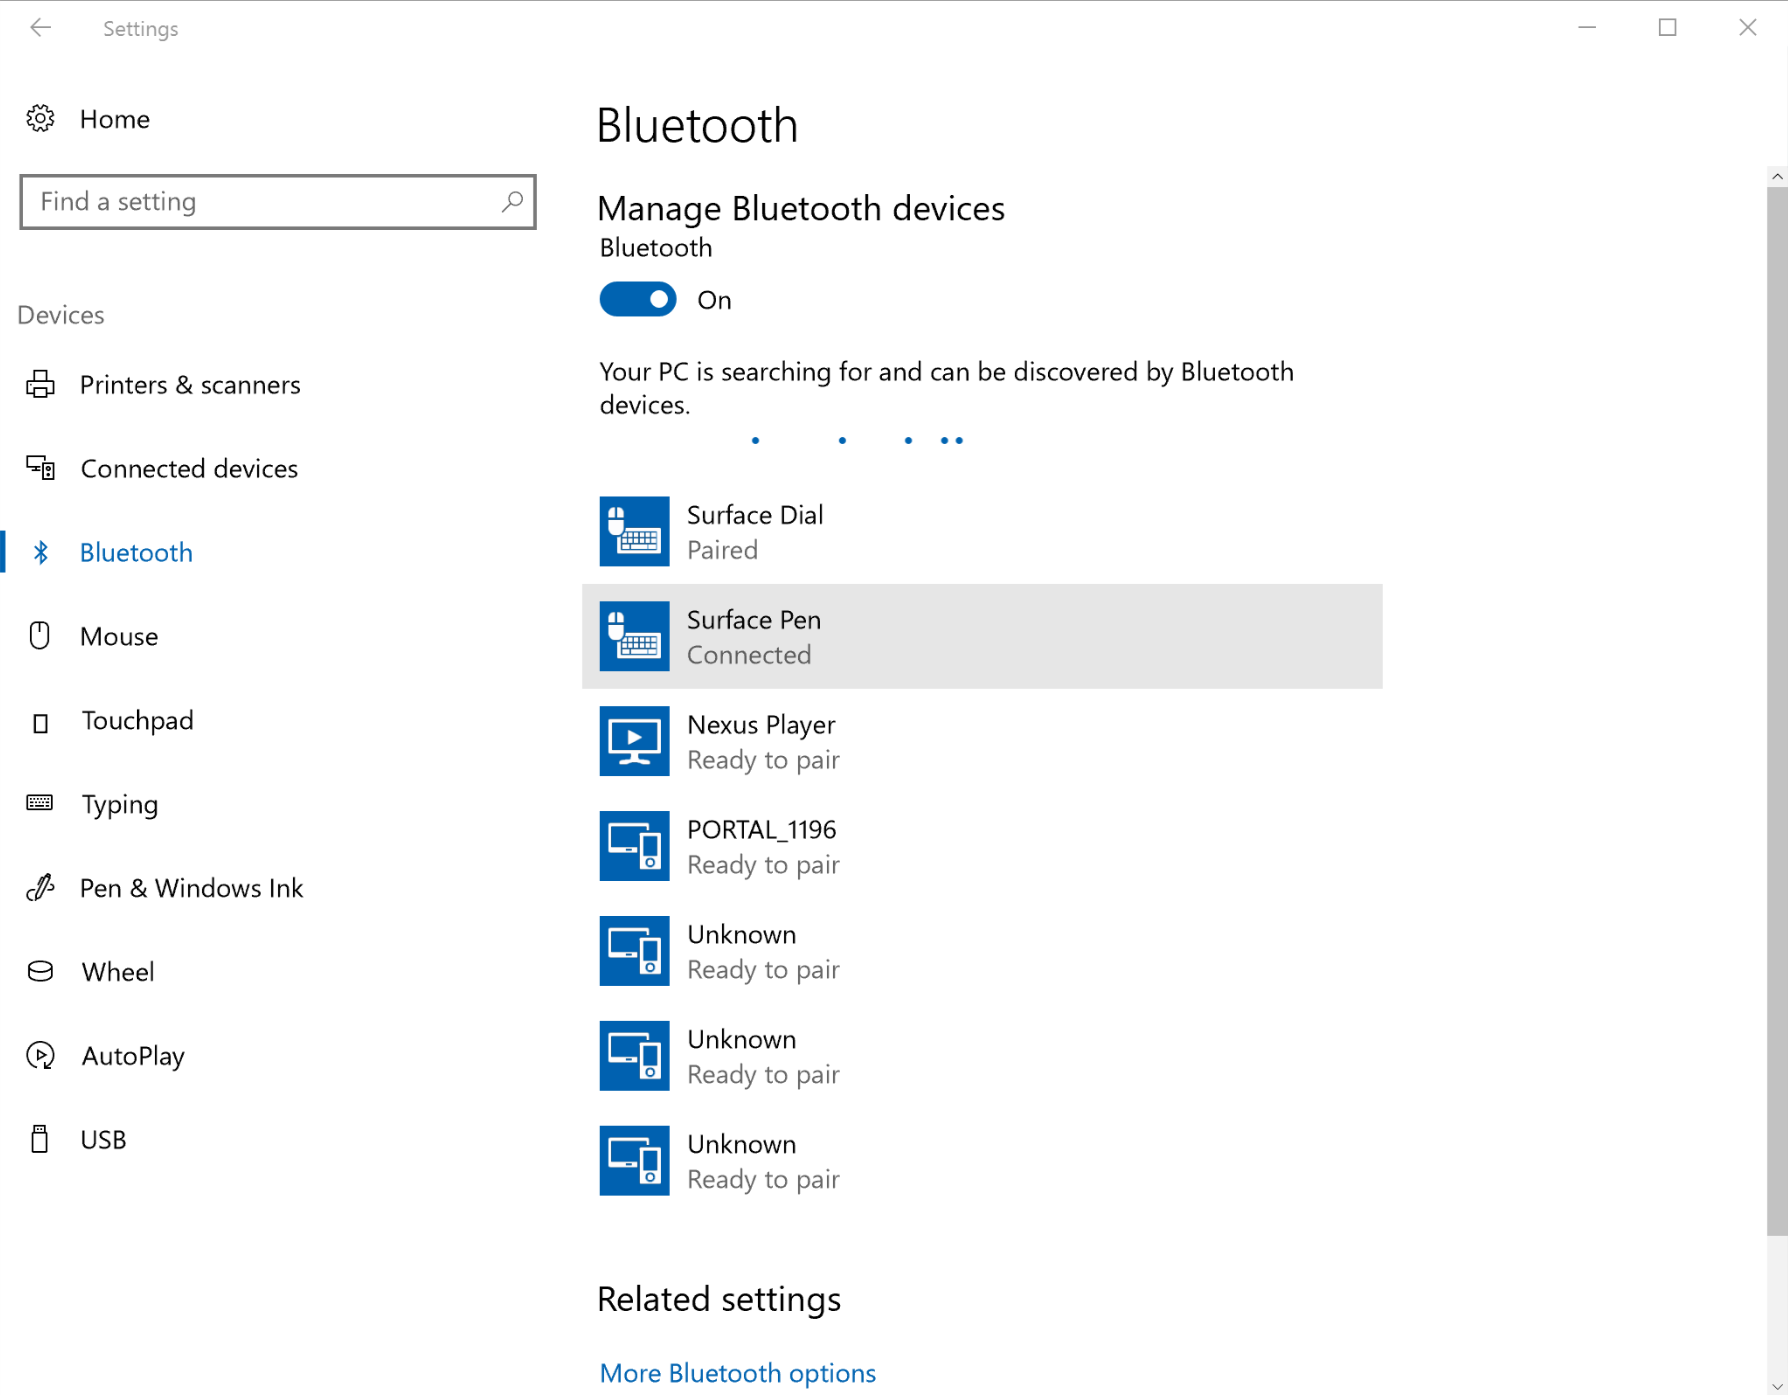
Task: Click the Printers & scanners icon
Action: [40, 385]
